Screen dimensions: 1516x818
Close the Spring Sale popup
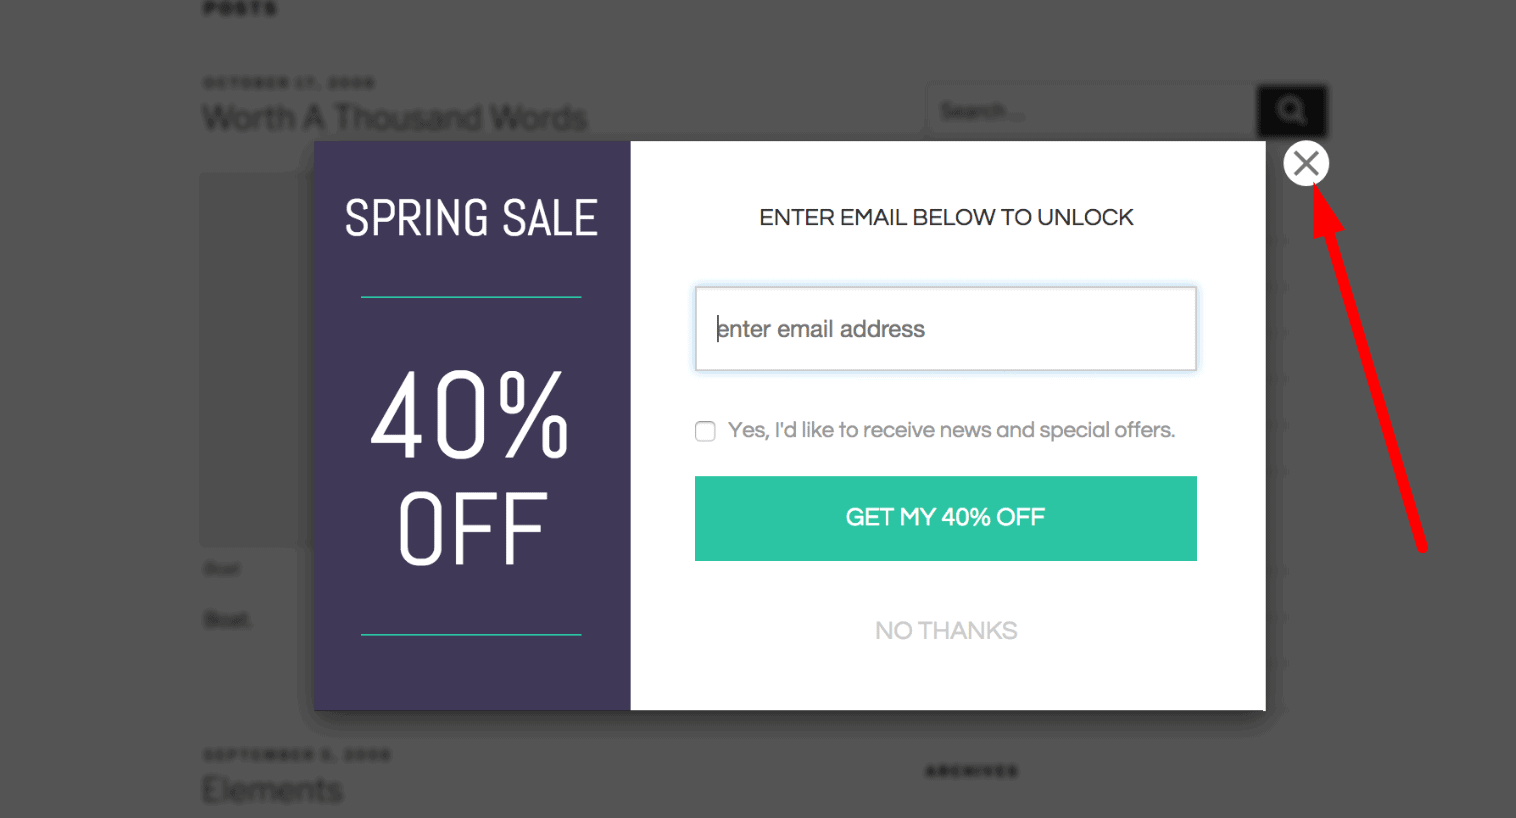tap(1306, 163)
